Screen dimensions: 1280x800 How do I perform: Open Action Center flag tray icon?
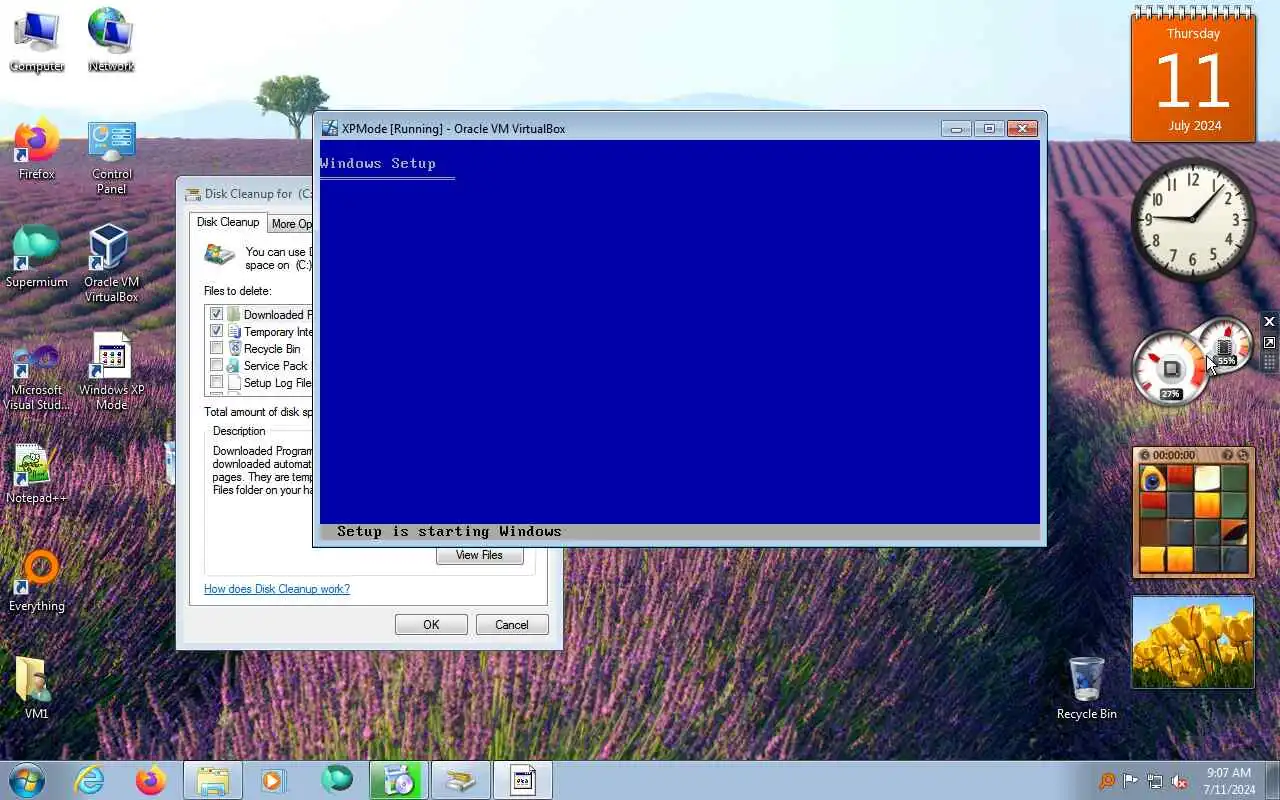1131,781
